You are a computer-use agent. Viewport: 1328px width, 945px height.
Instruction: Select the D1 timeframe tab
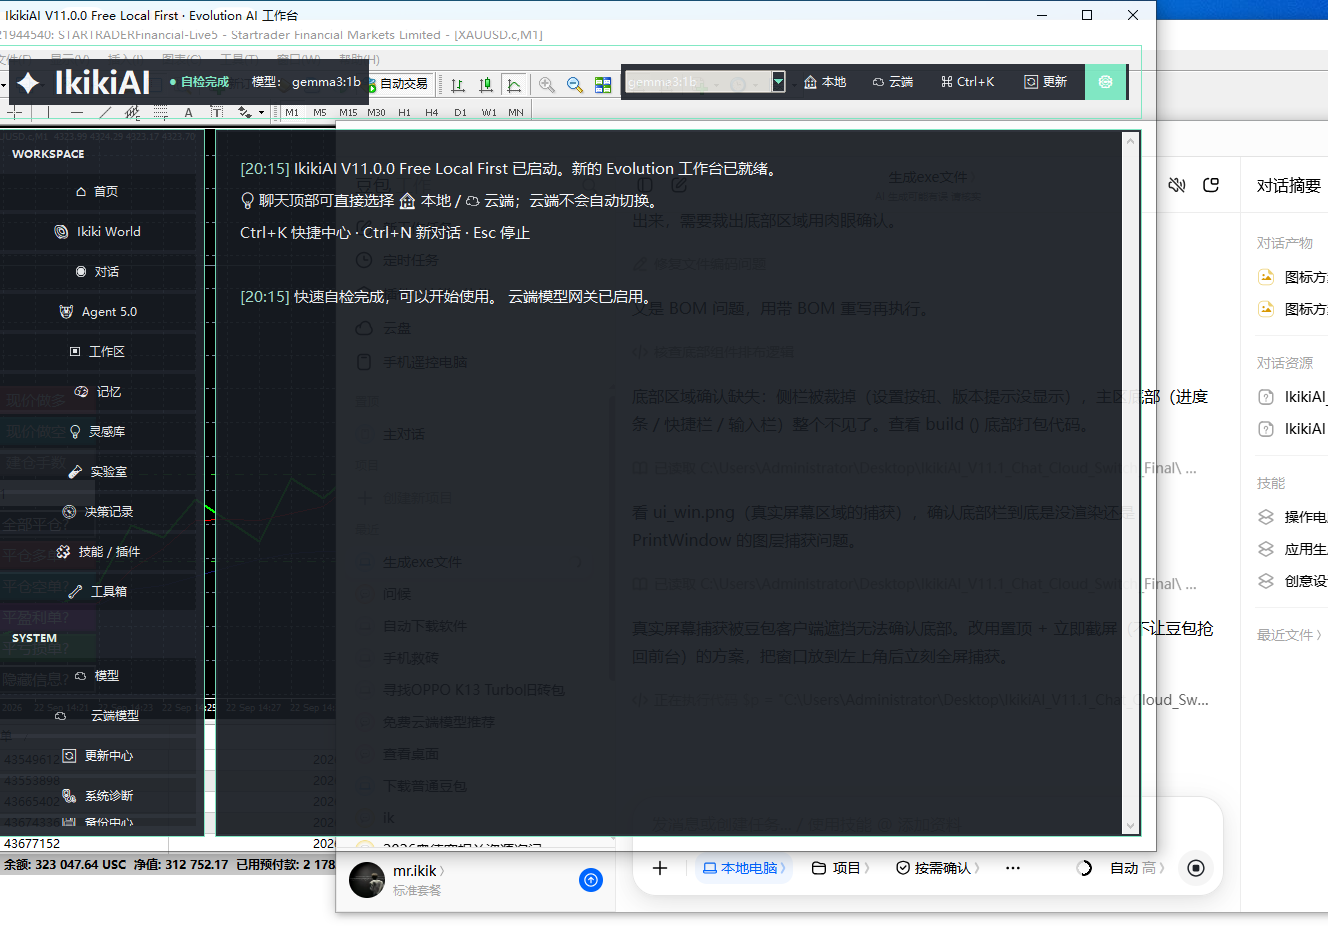460,112
